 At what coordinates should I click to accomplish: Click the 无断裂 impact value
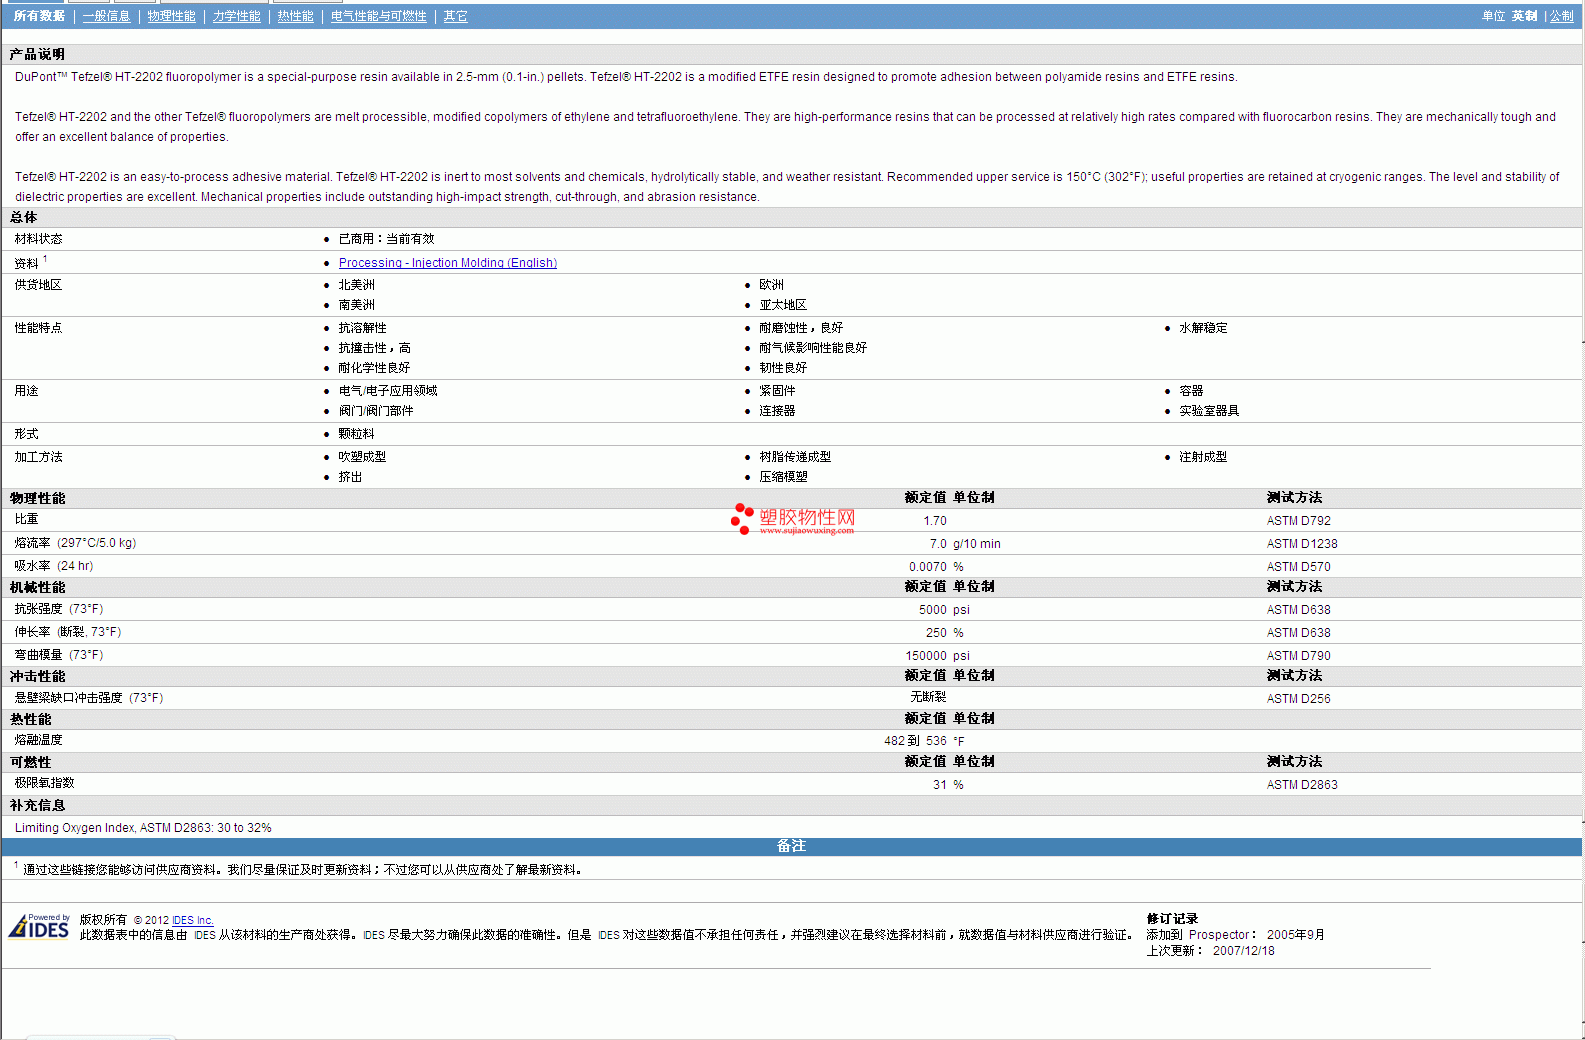[928, 697]
